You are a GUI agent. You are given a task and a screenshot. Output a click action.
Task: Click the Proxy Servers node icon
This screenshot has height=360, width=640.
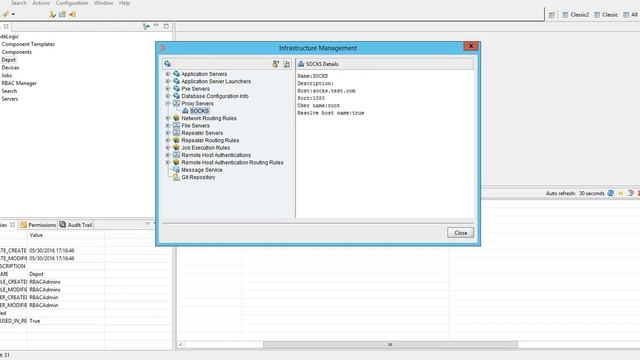[176, 103]
